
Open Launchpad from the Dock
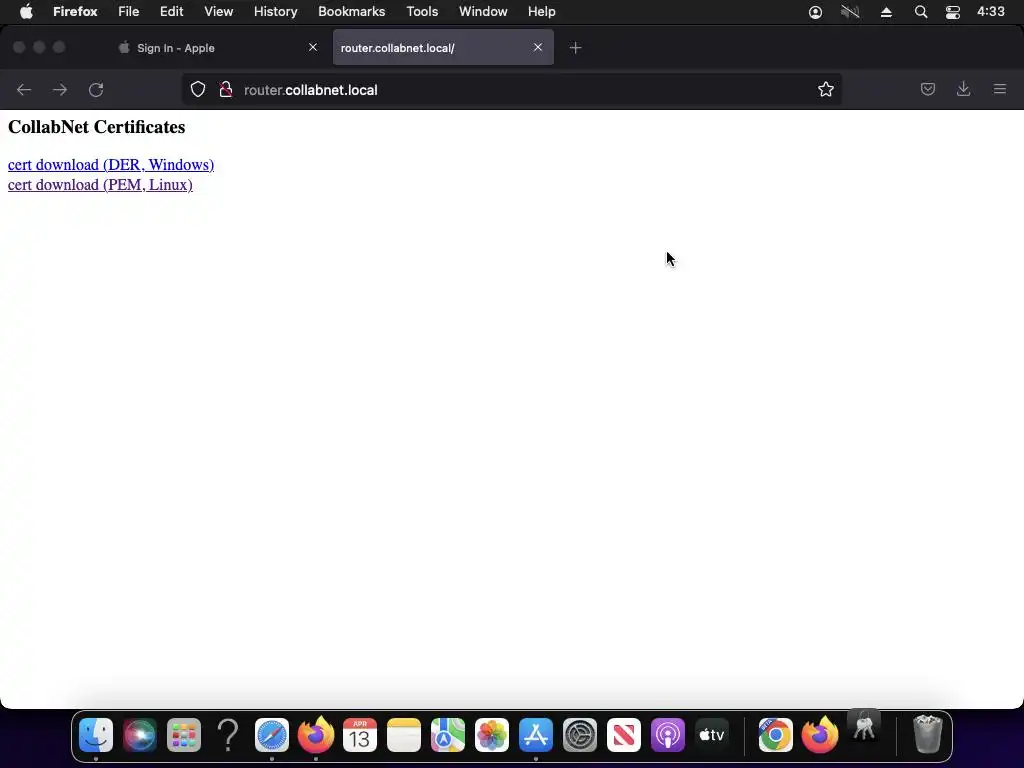point(184,735)
